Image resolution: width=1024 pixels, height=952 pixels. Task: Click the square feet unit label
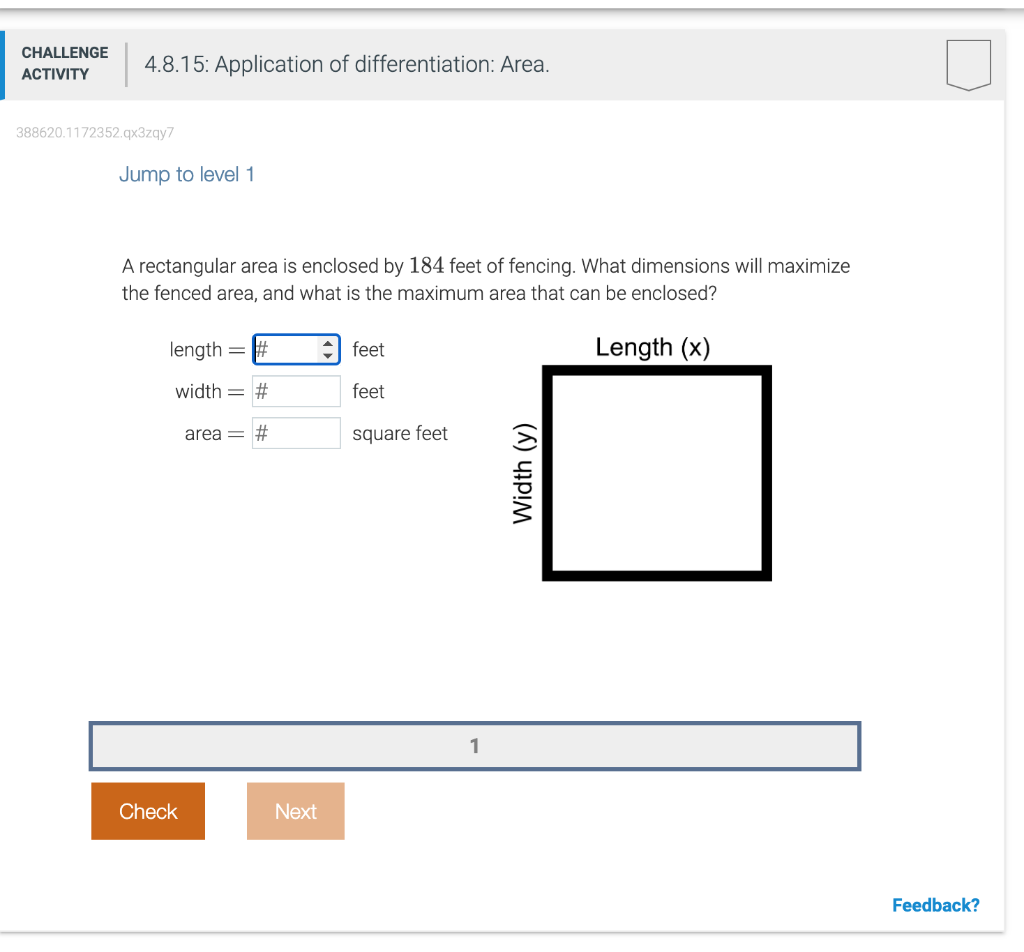[x=399, y=433]
